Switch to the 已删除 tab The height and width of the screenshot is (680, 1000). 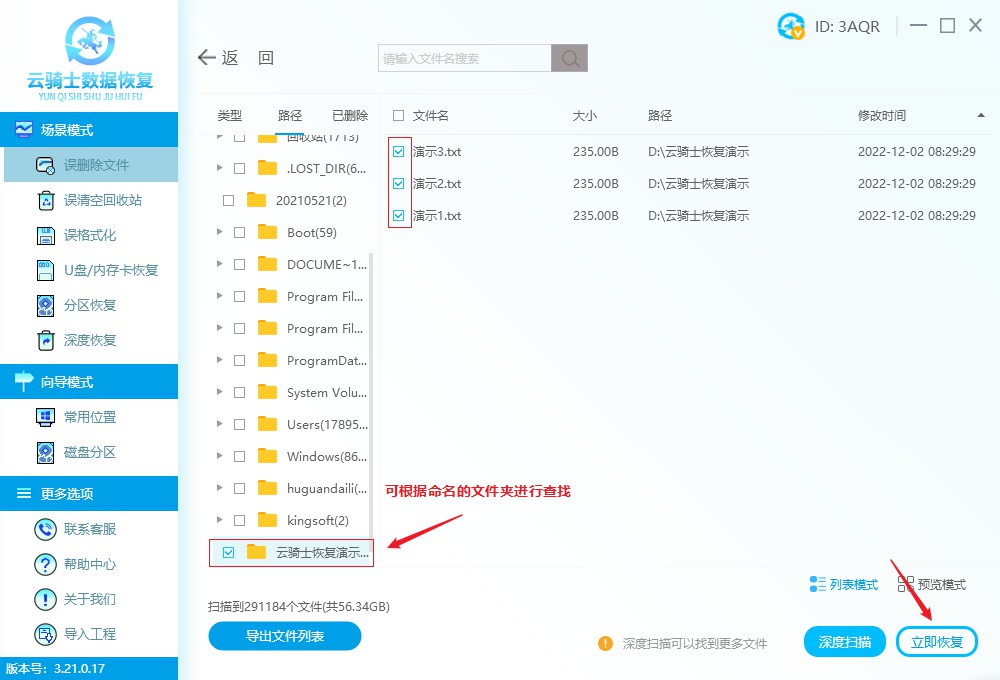point(349,116)
